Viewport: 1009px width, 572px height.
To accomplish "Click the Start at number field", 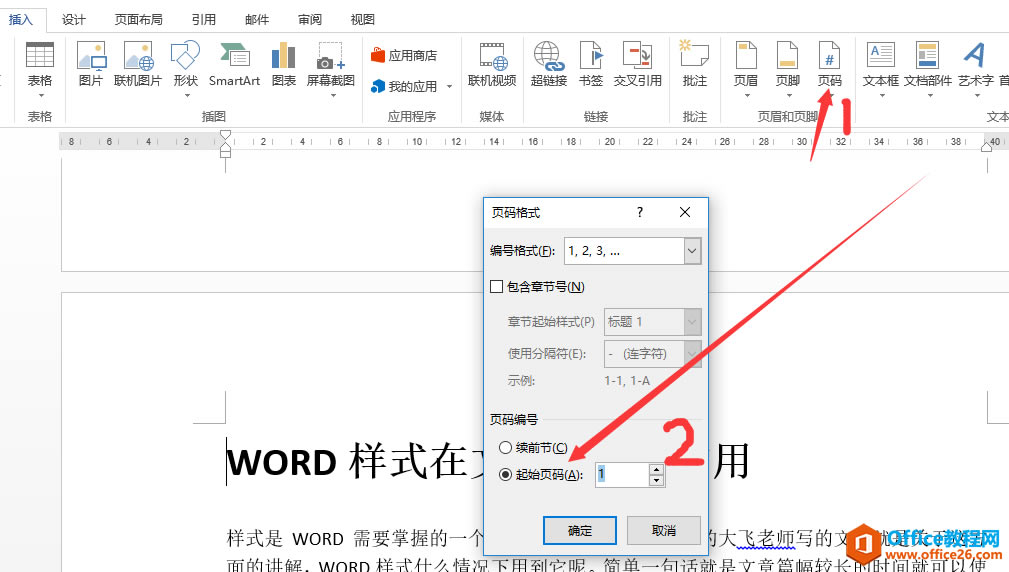I will 622,475.
